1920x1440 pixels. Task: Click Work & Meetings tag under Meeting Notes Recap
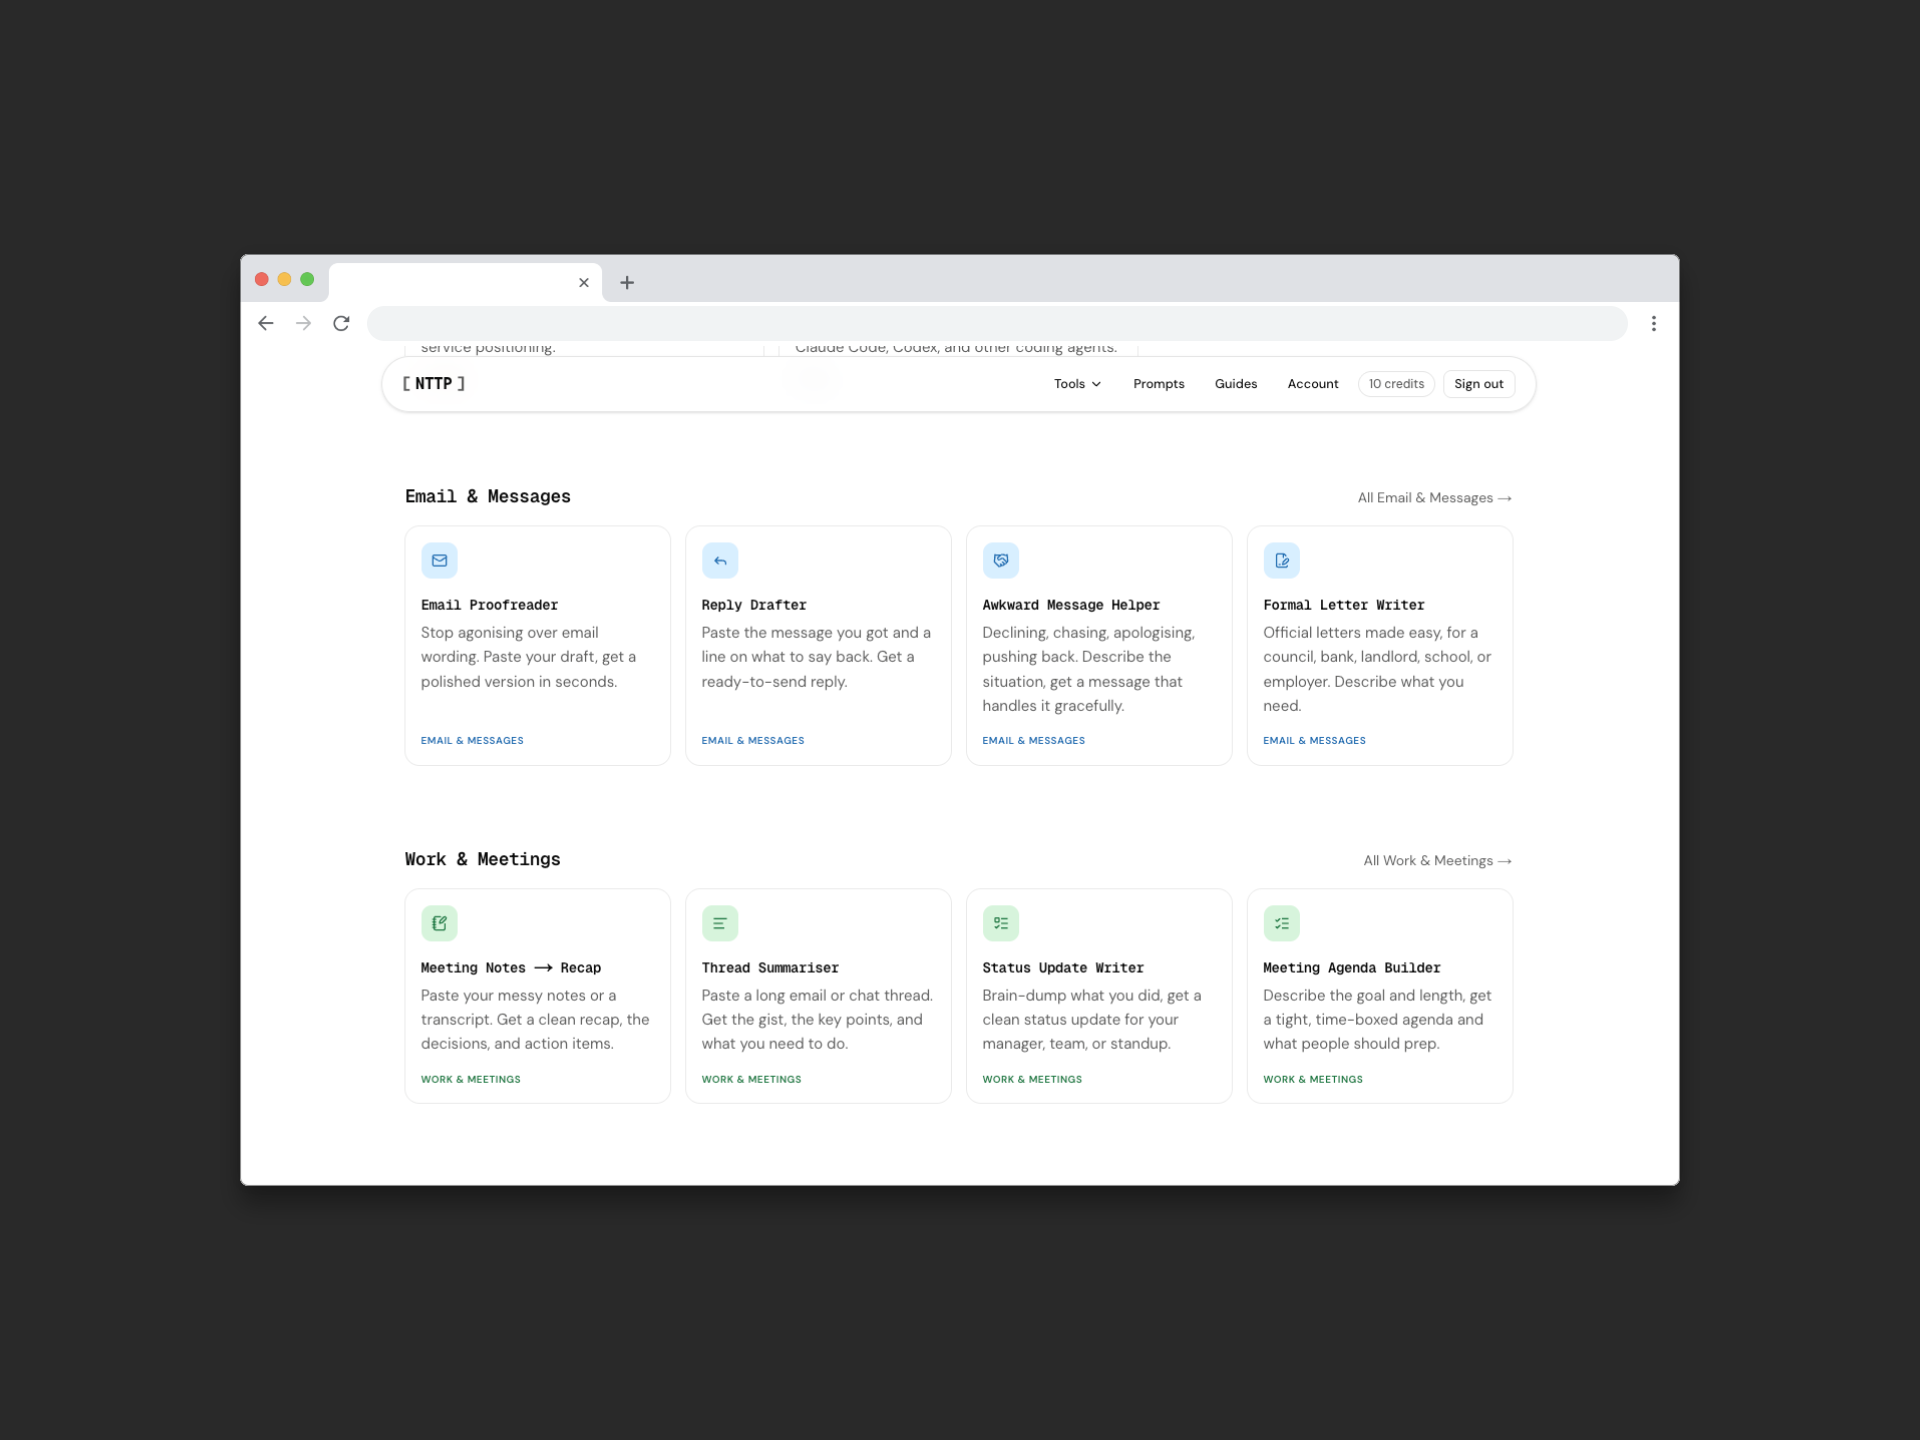coord(470,1080)
